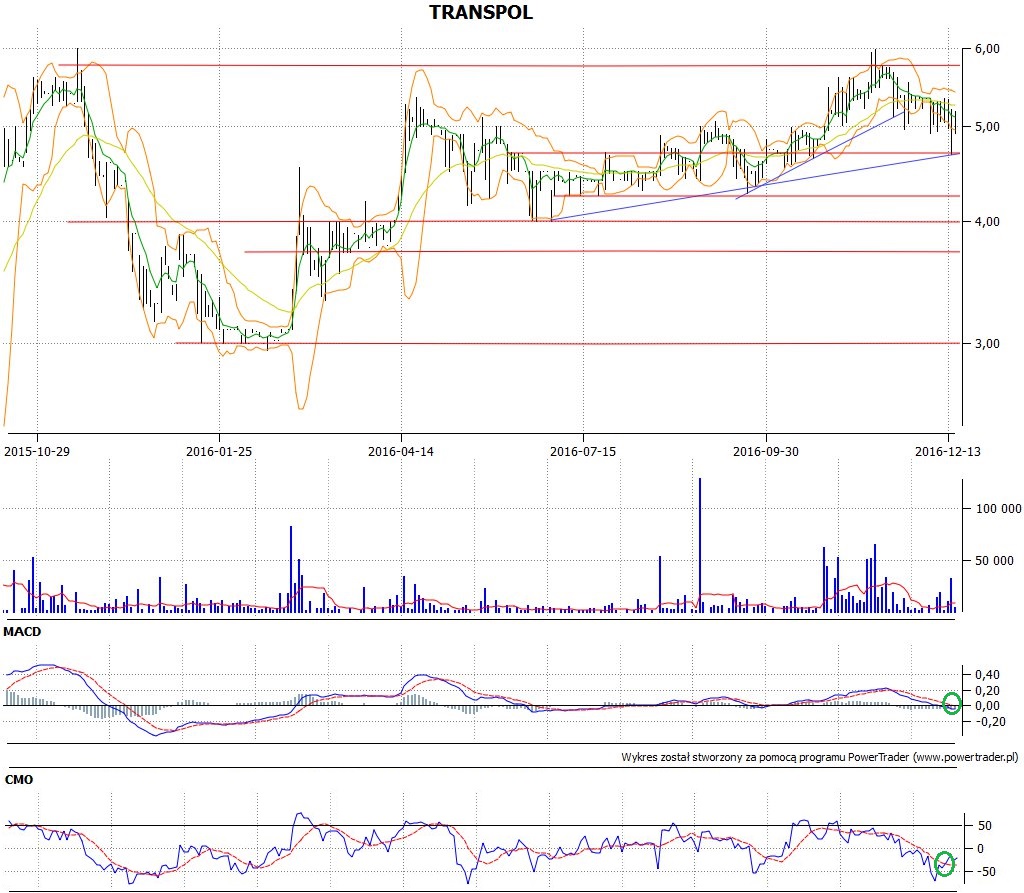Select the 6,00 price axis label
1024x893 pixels.
(987, 49)
